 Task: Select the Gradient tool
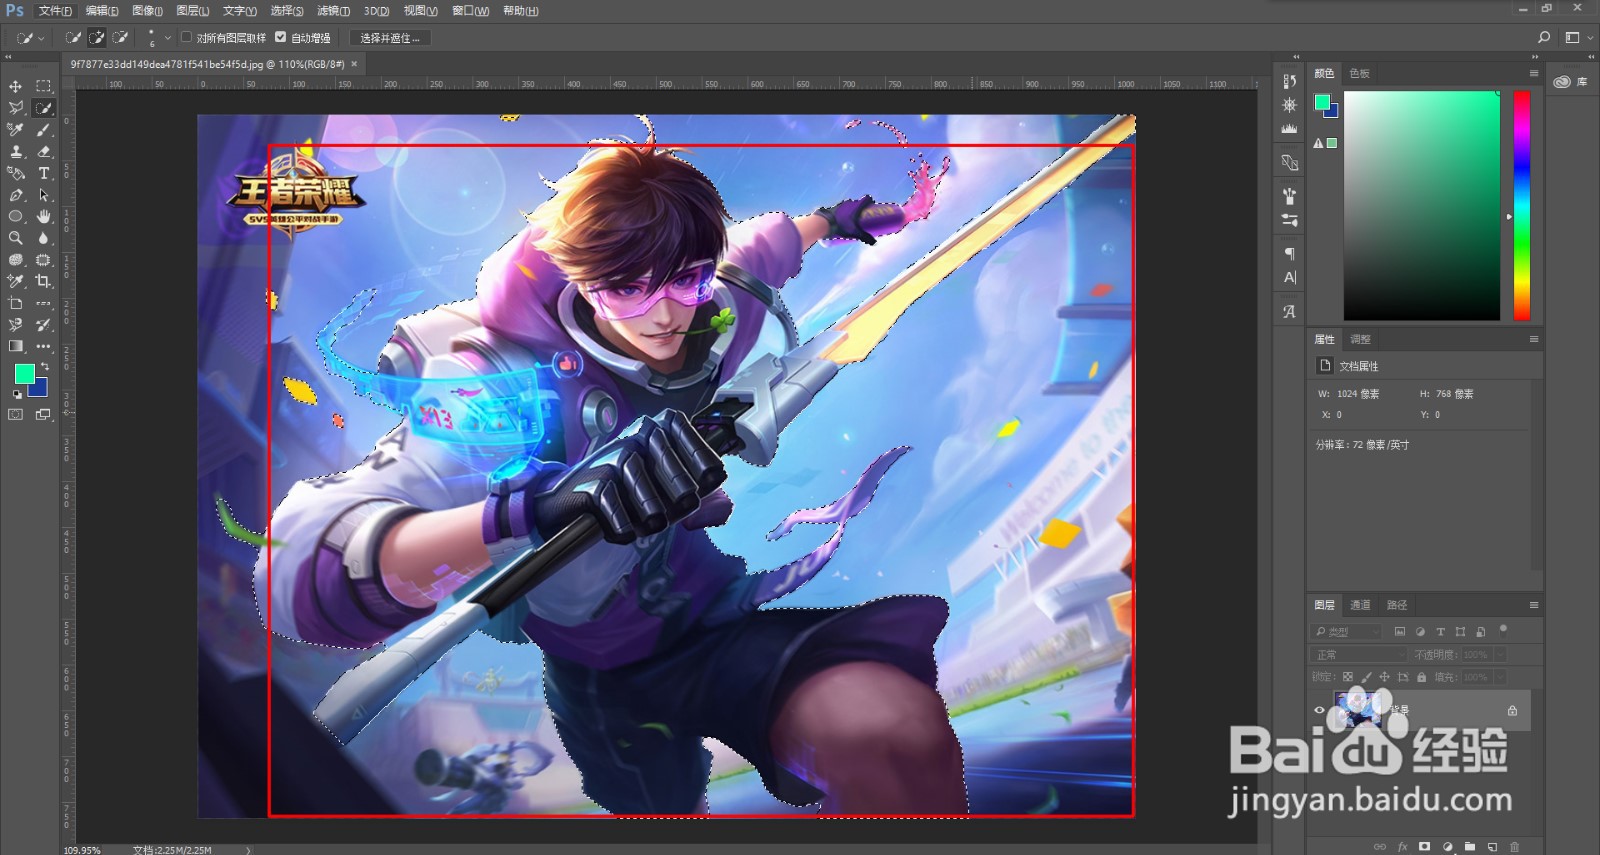click(x=16, y=346)
